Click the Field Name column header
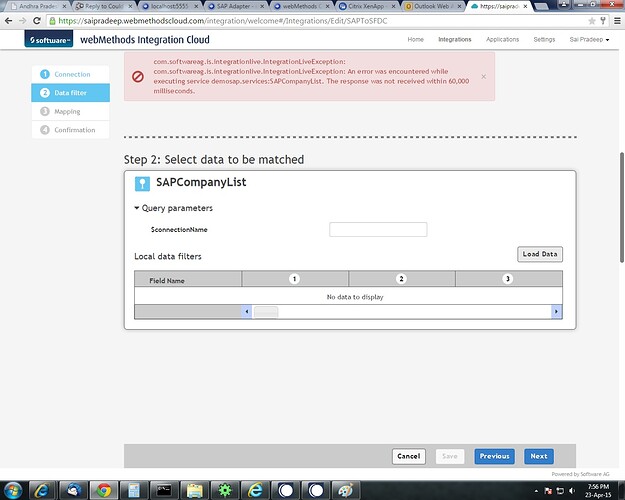Image resolution: width=625 pixels, height=500 pixels. [188, 280]
